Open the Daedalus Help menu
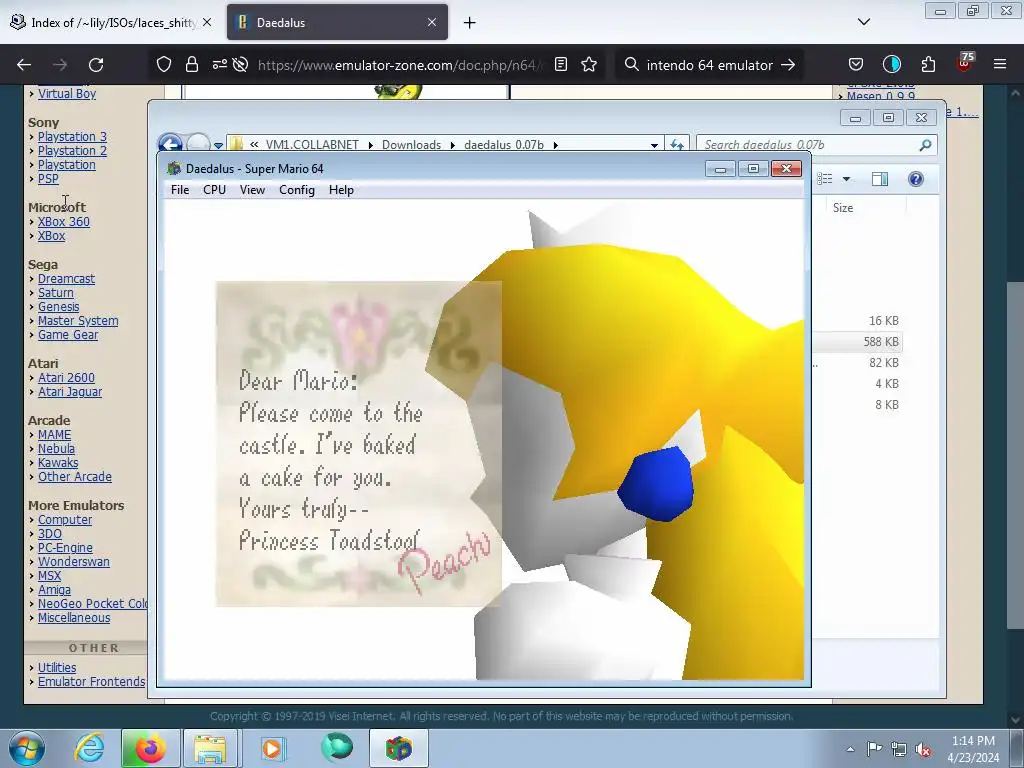This screenshot has width=1024, height=768. click(341, 190)
